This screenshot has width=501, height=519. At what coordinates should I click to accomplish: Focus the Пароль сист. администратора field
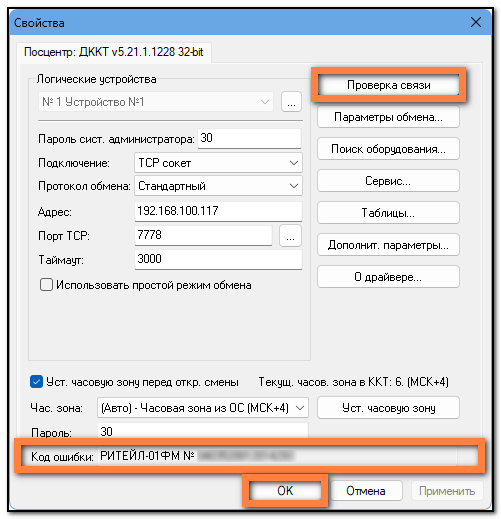249,138
